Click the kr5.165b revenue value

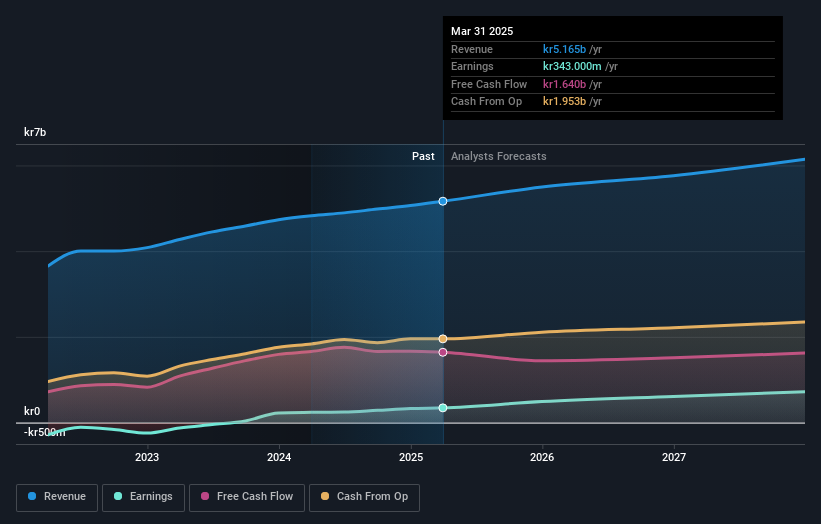point(564,49)
